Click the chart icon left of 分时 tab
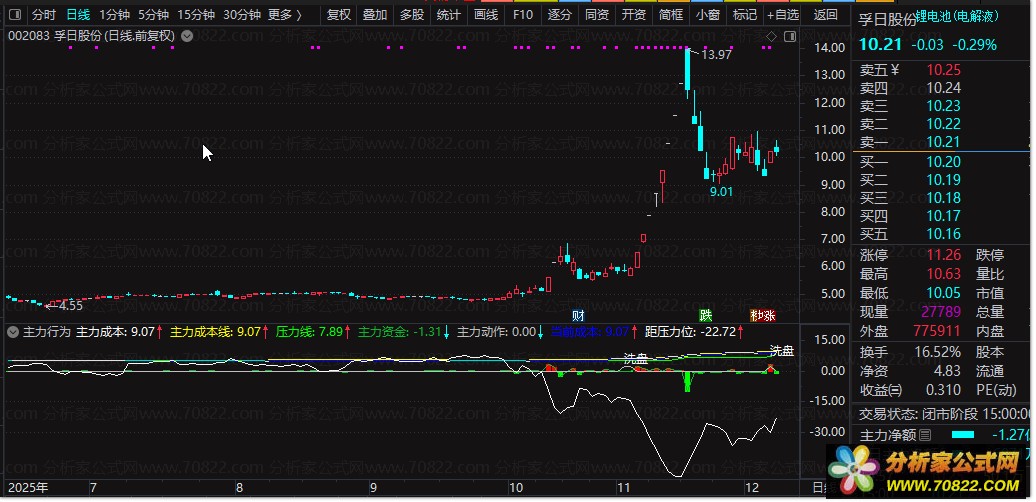This screenshot has height=502, width=1036. click(x=14, y=15)
